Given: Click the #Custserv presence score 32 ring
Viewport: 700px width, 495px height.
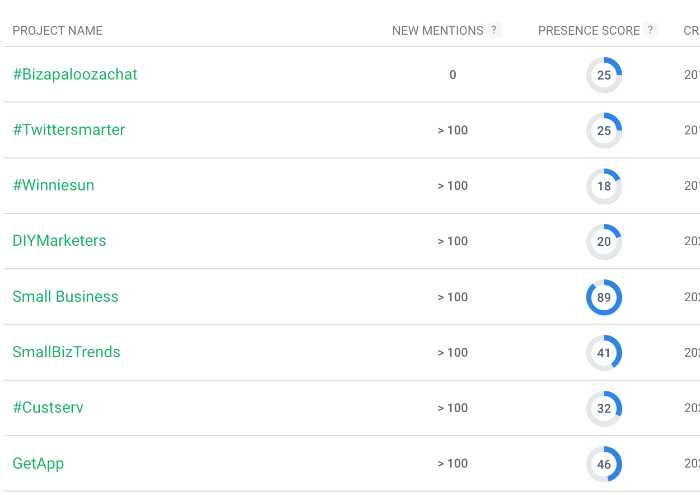Looking at the screenshot, I should click(604, 408).
